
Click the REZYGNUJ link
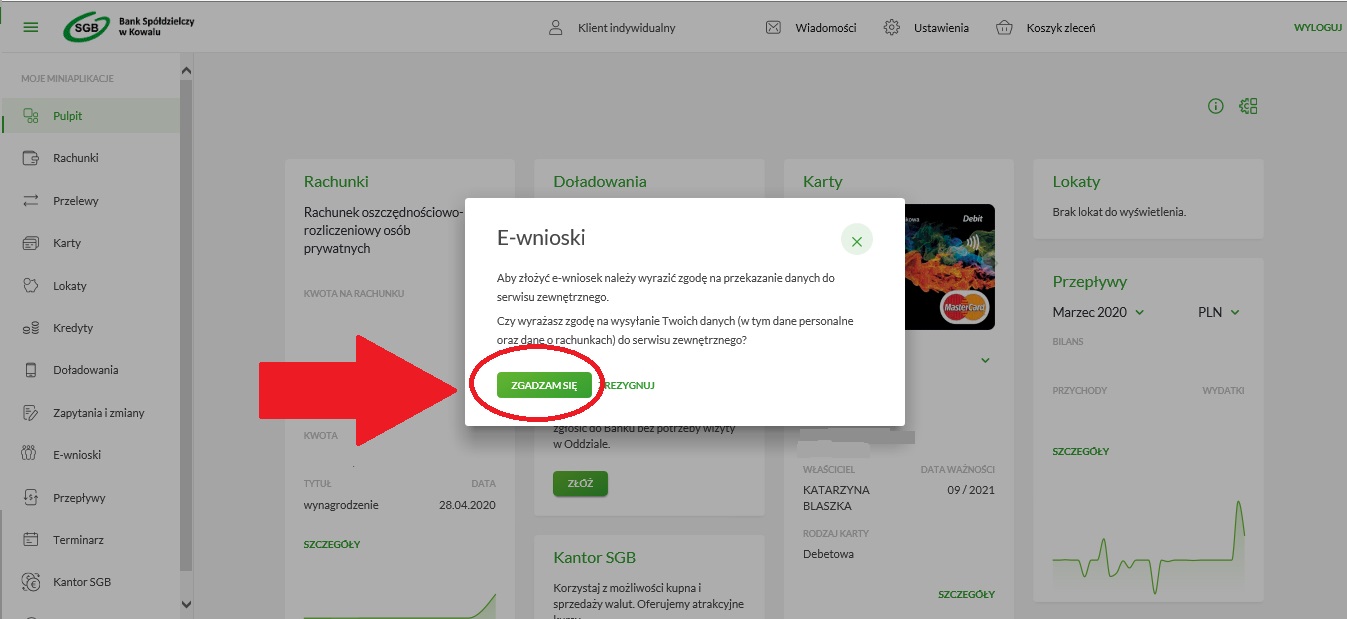(629, 385)
